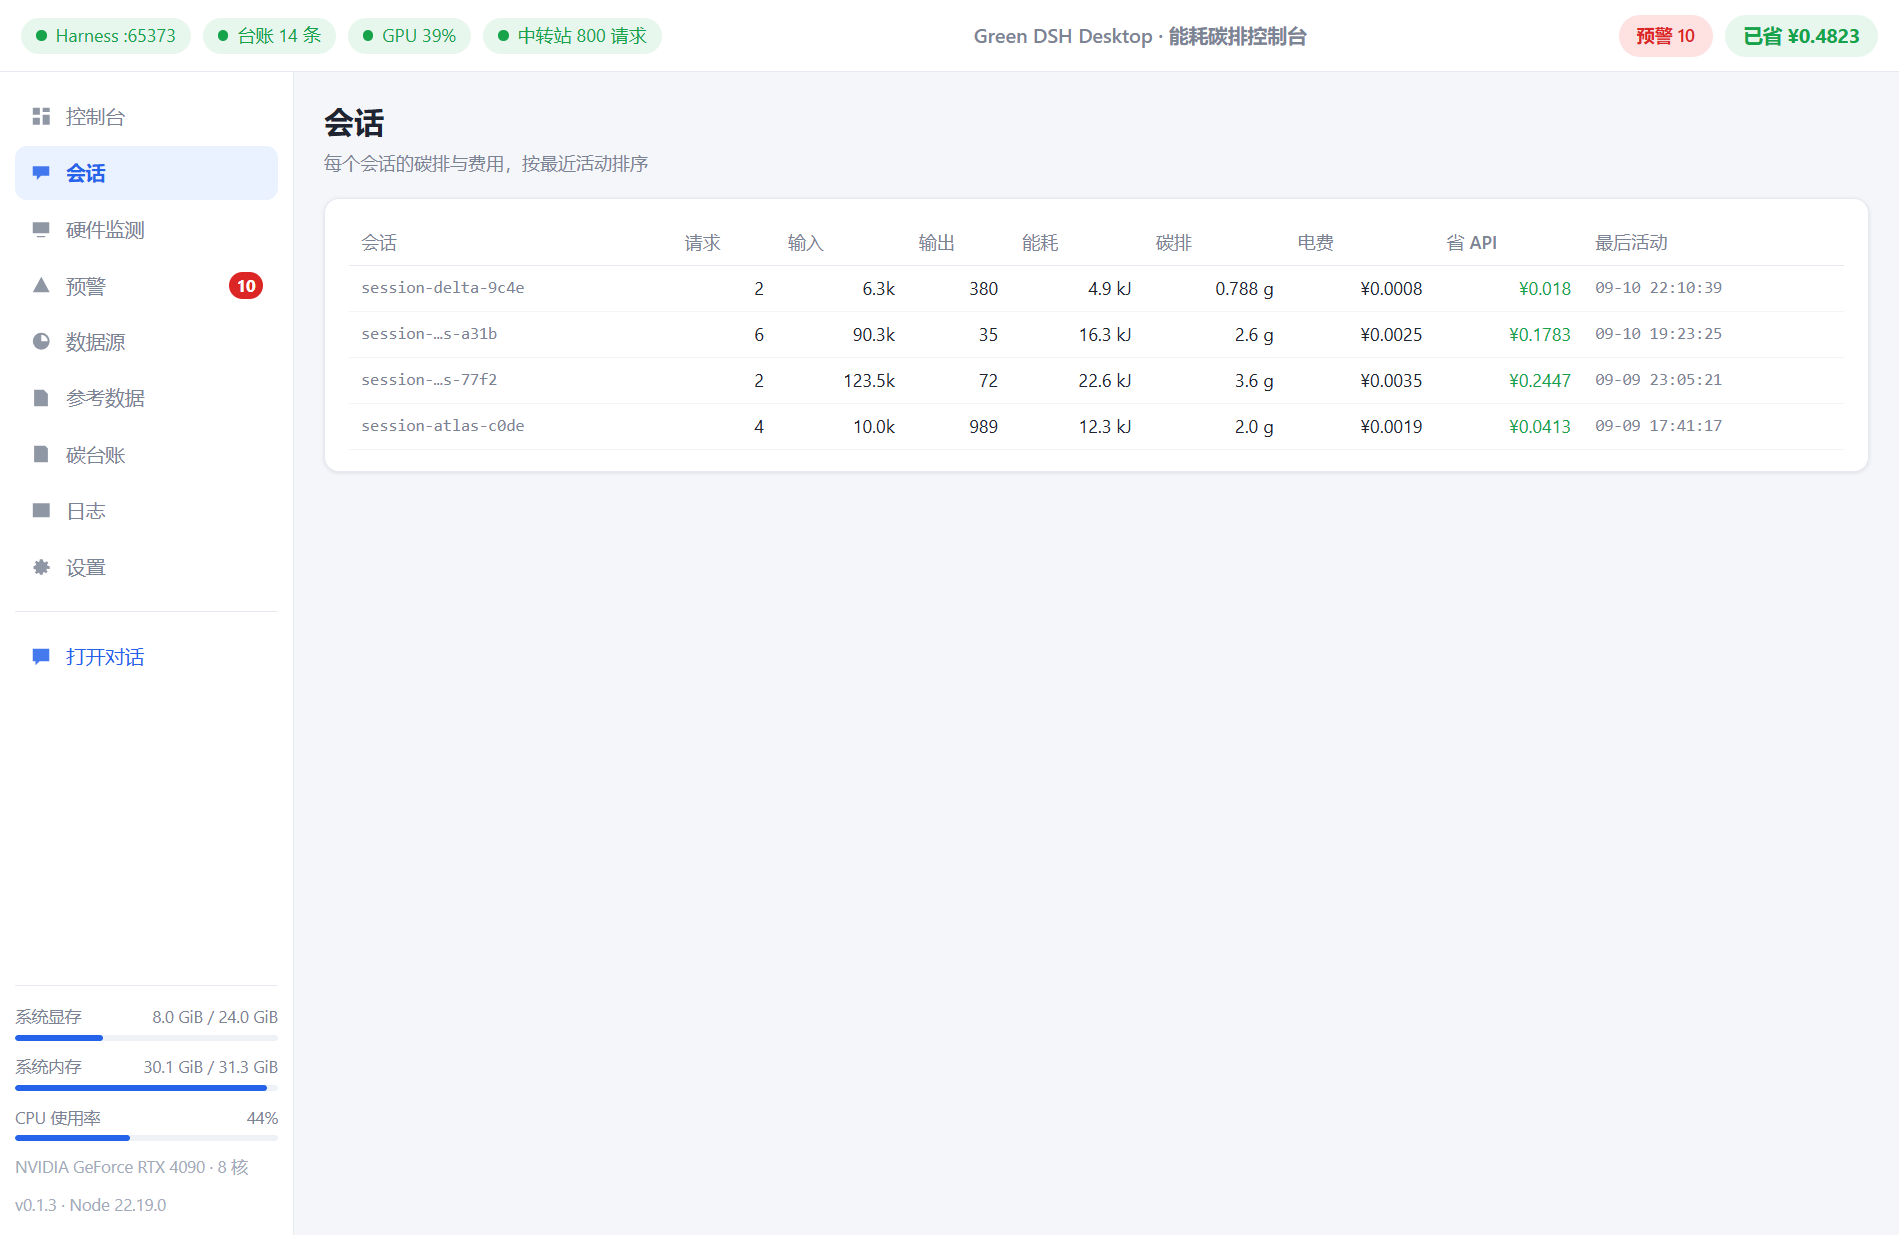Click the red 10 count badge beside 预警
This screenshot has width=1899, height=1235.
click(x=246, y=286)
